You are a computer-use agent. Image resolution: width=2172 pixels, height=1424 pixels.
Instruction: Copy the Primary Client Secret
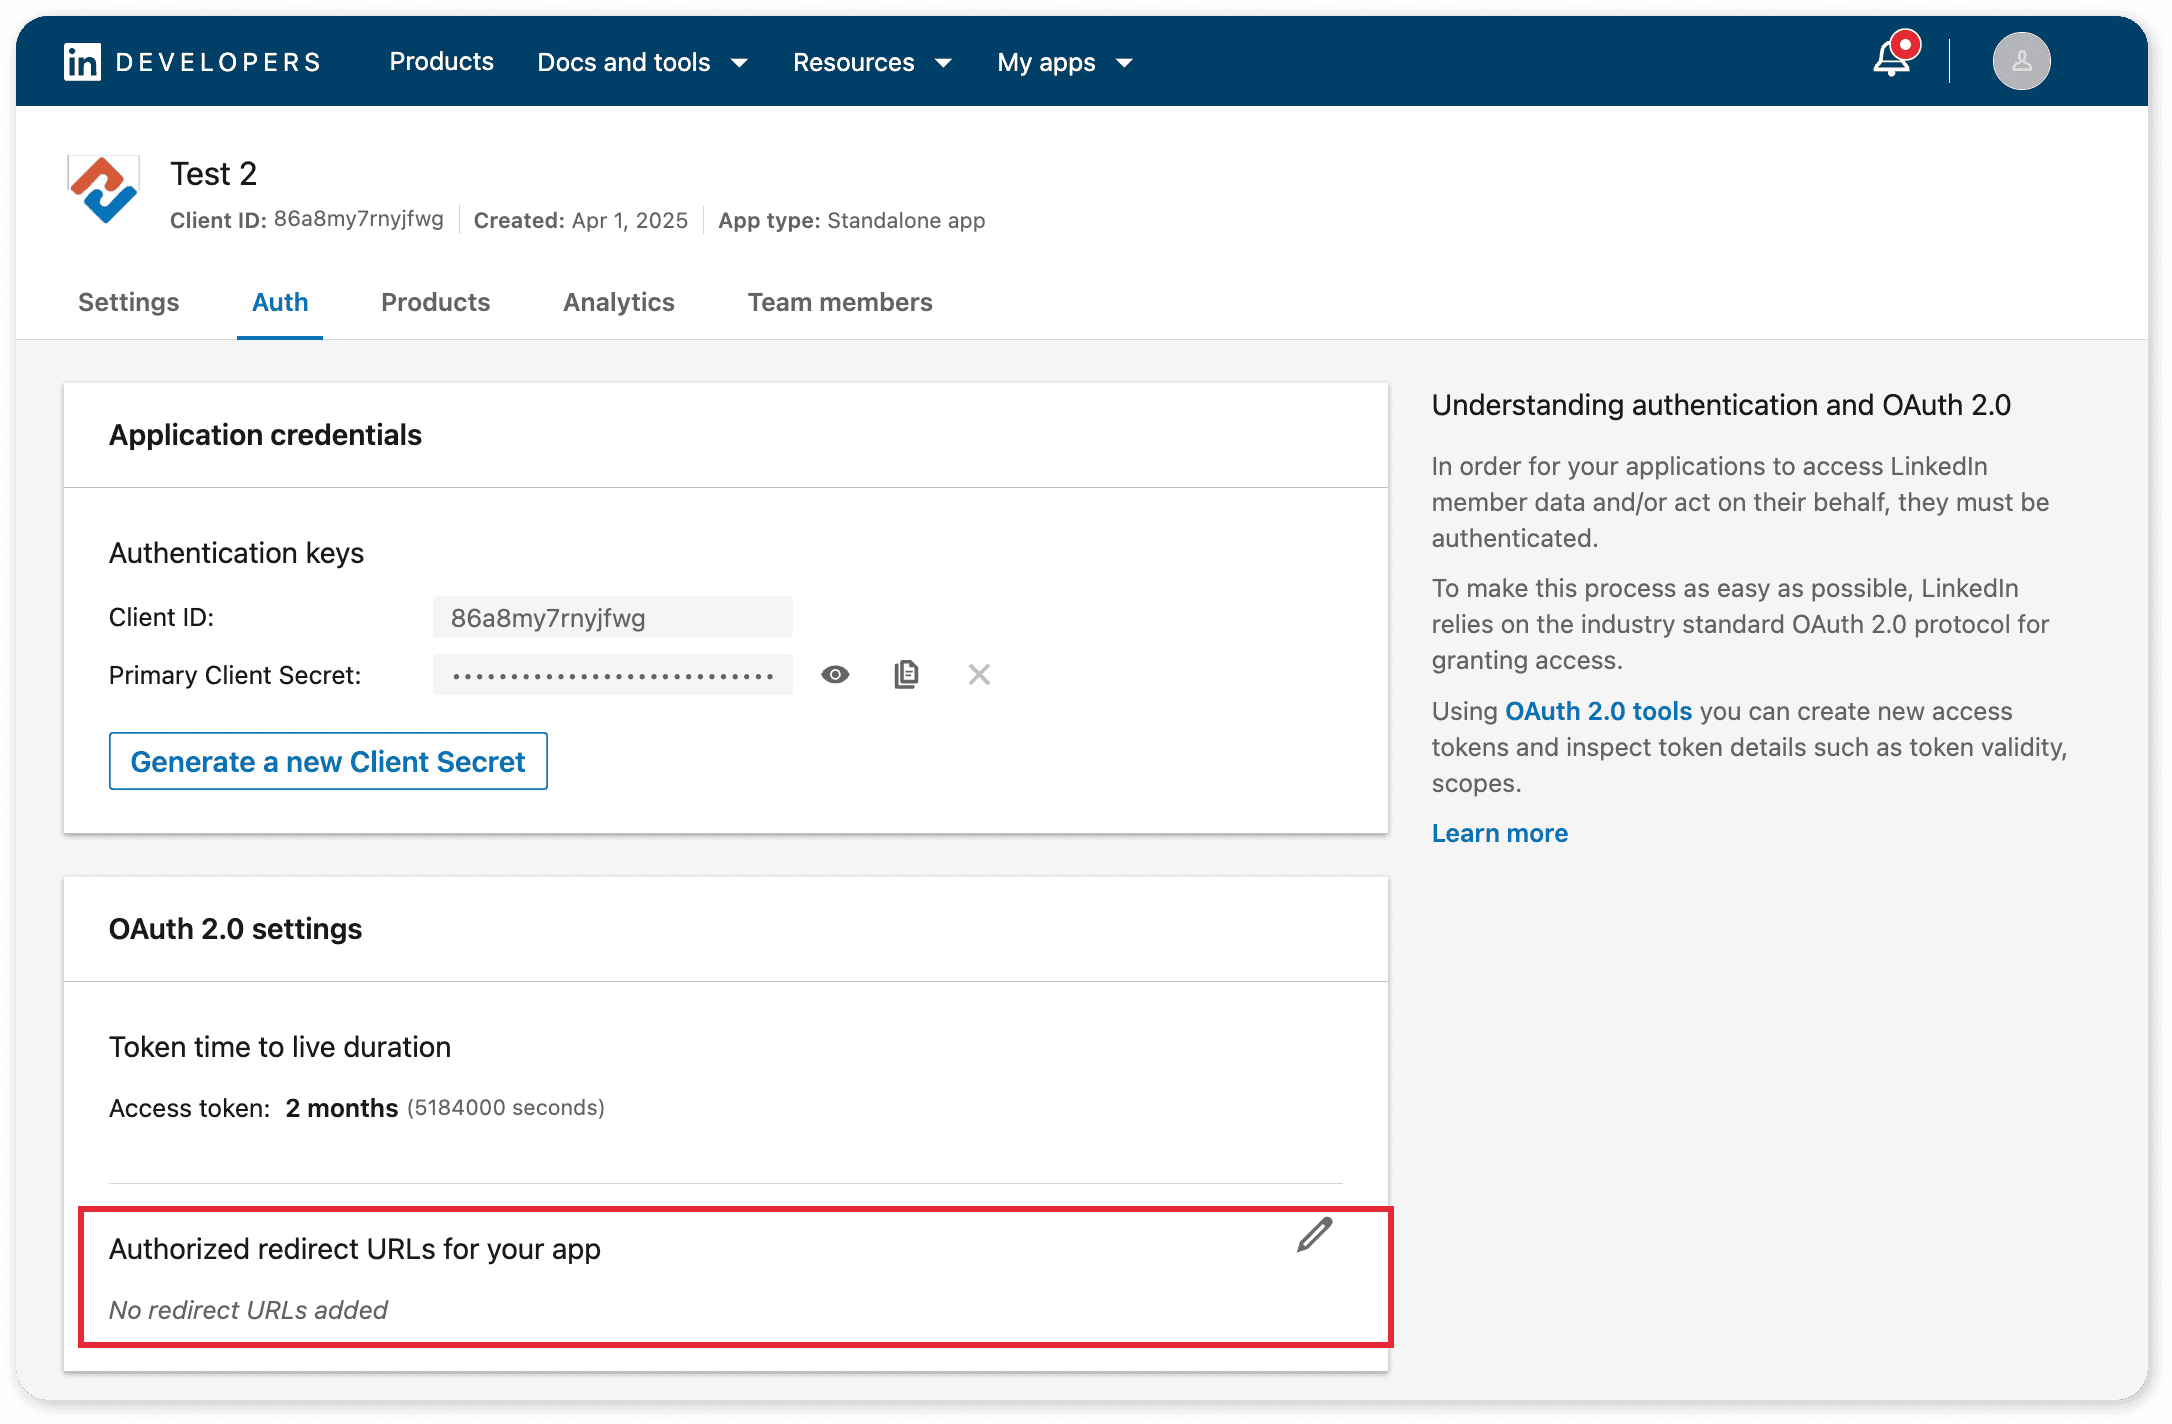pos(906,675)
